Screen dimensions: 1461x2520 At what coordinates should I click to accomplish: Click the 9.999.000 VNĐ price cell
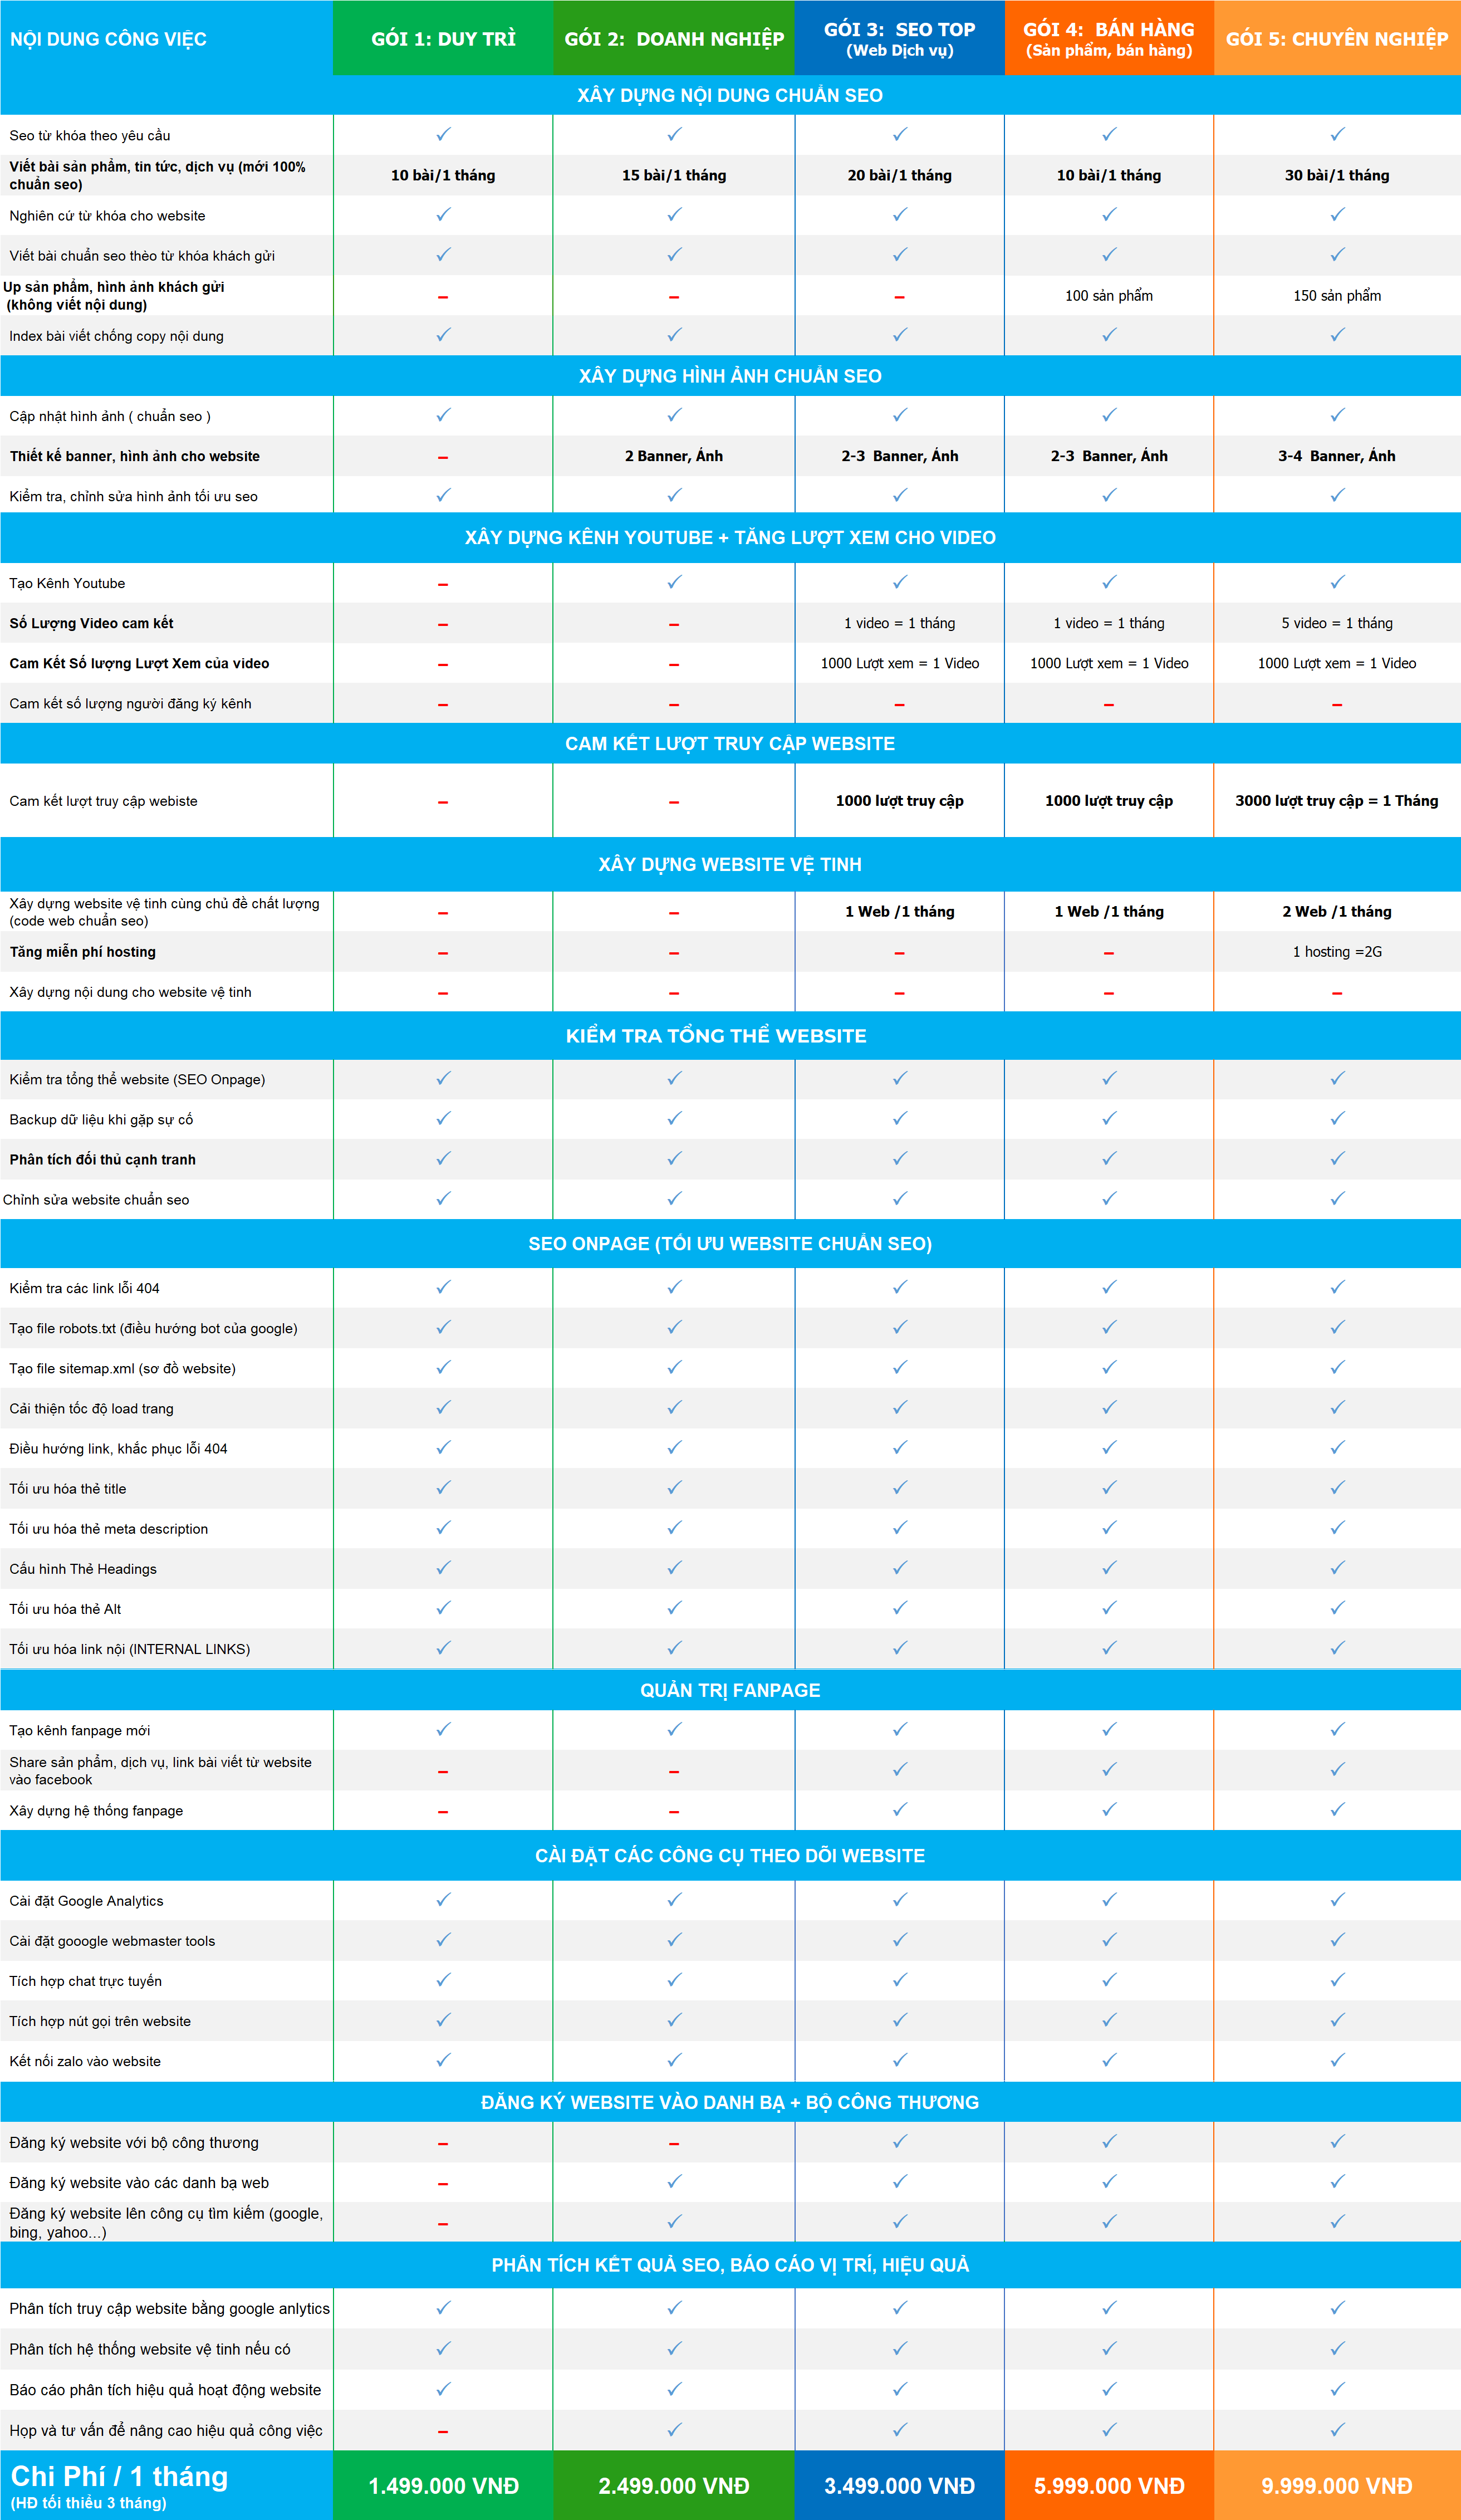(1337, 2485)
